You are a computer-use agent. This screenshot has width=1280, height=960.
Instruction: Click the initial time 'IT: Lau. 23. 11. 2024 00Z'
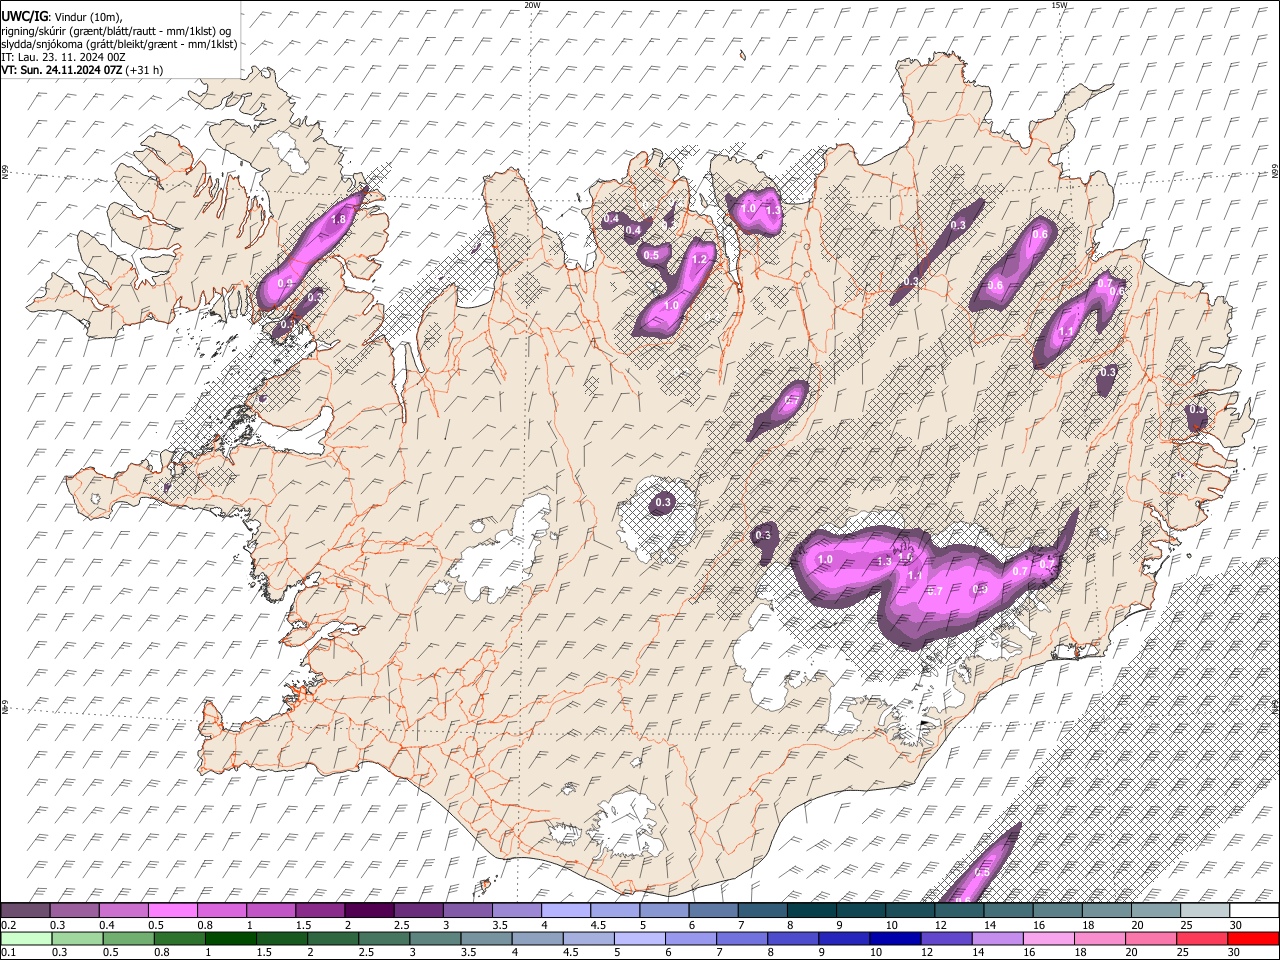click(63, 57)
